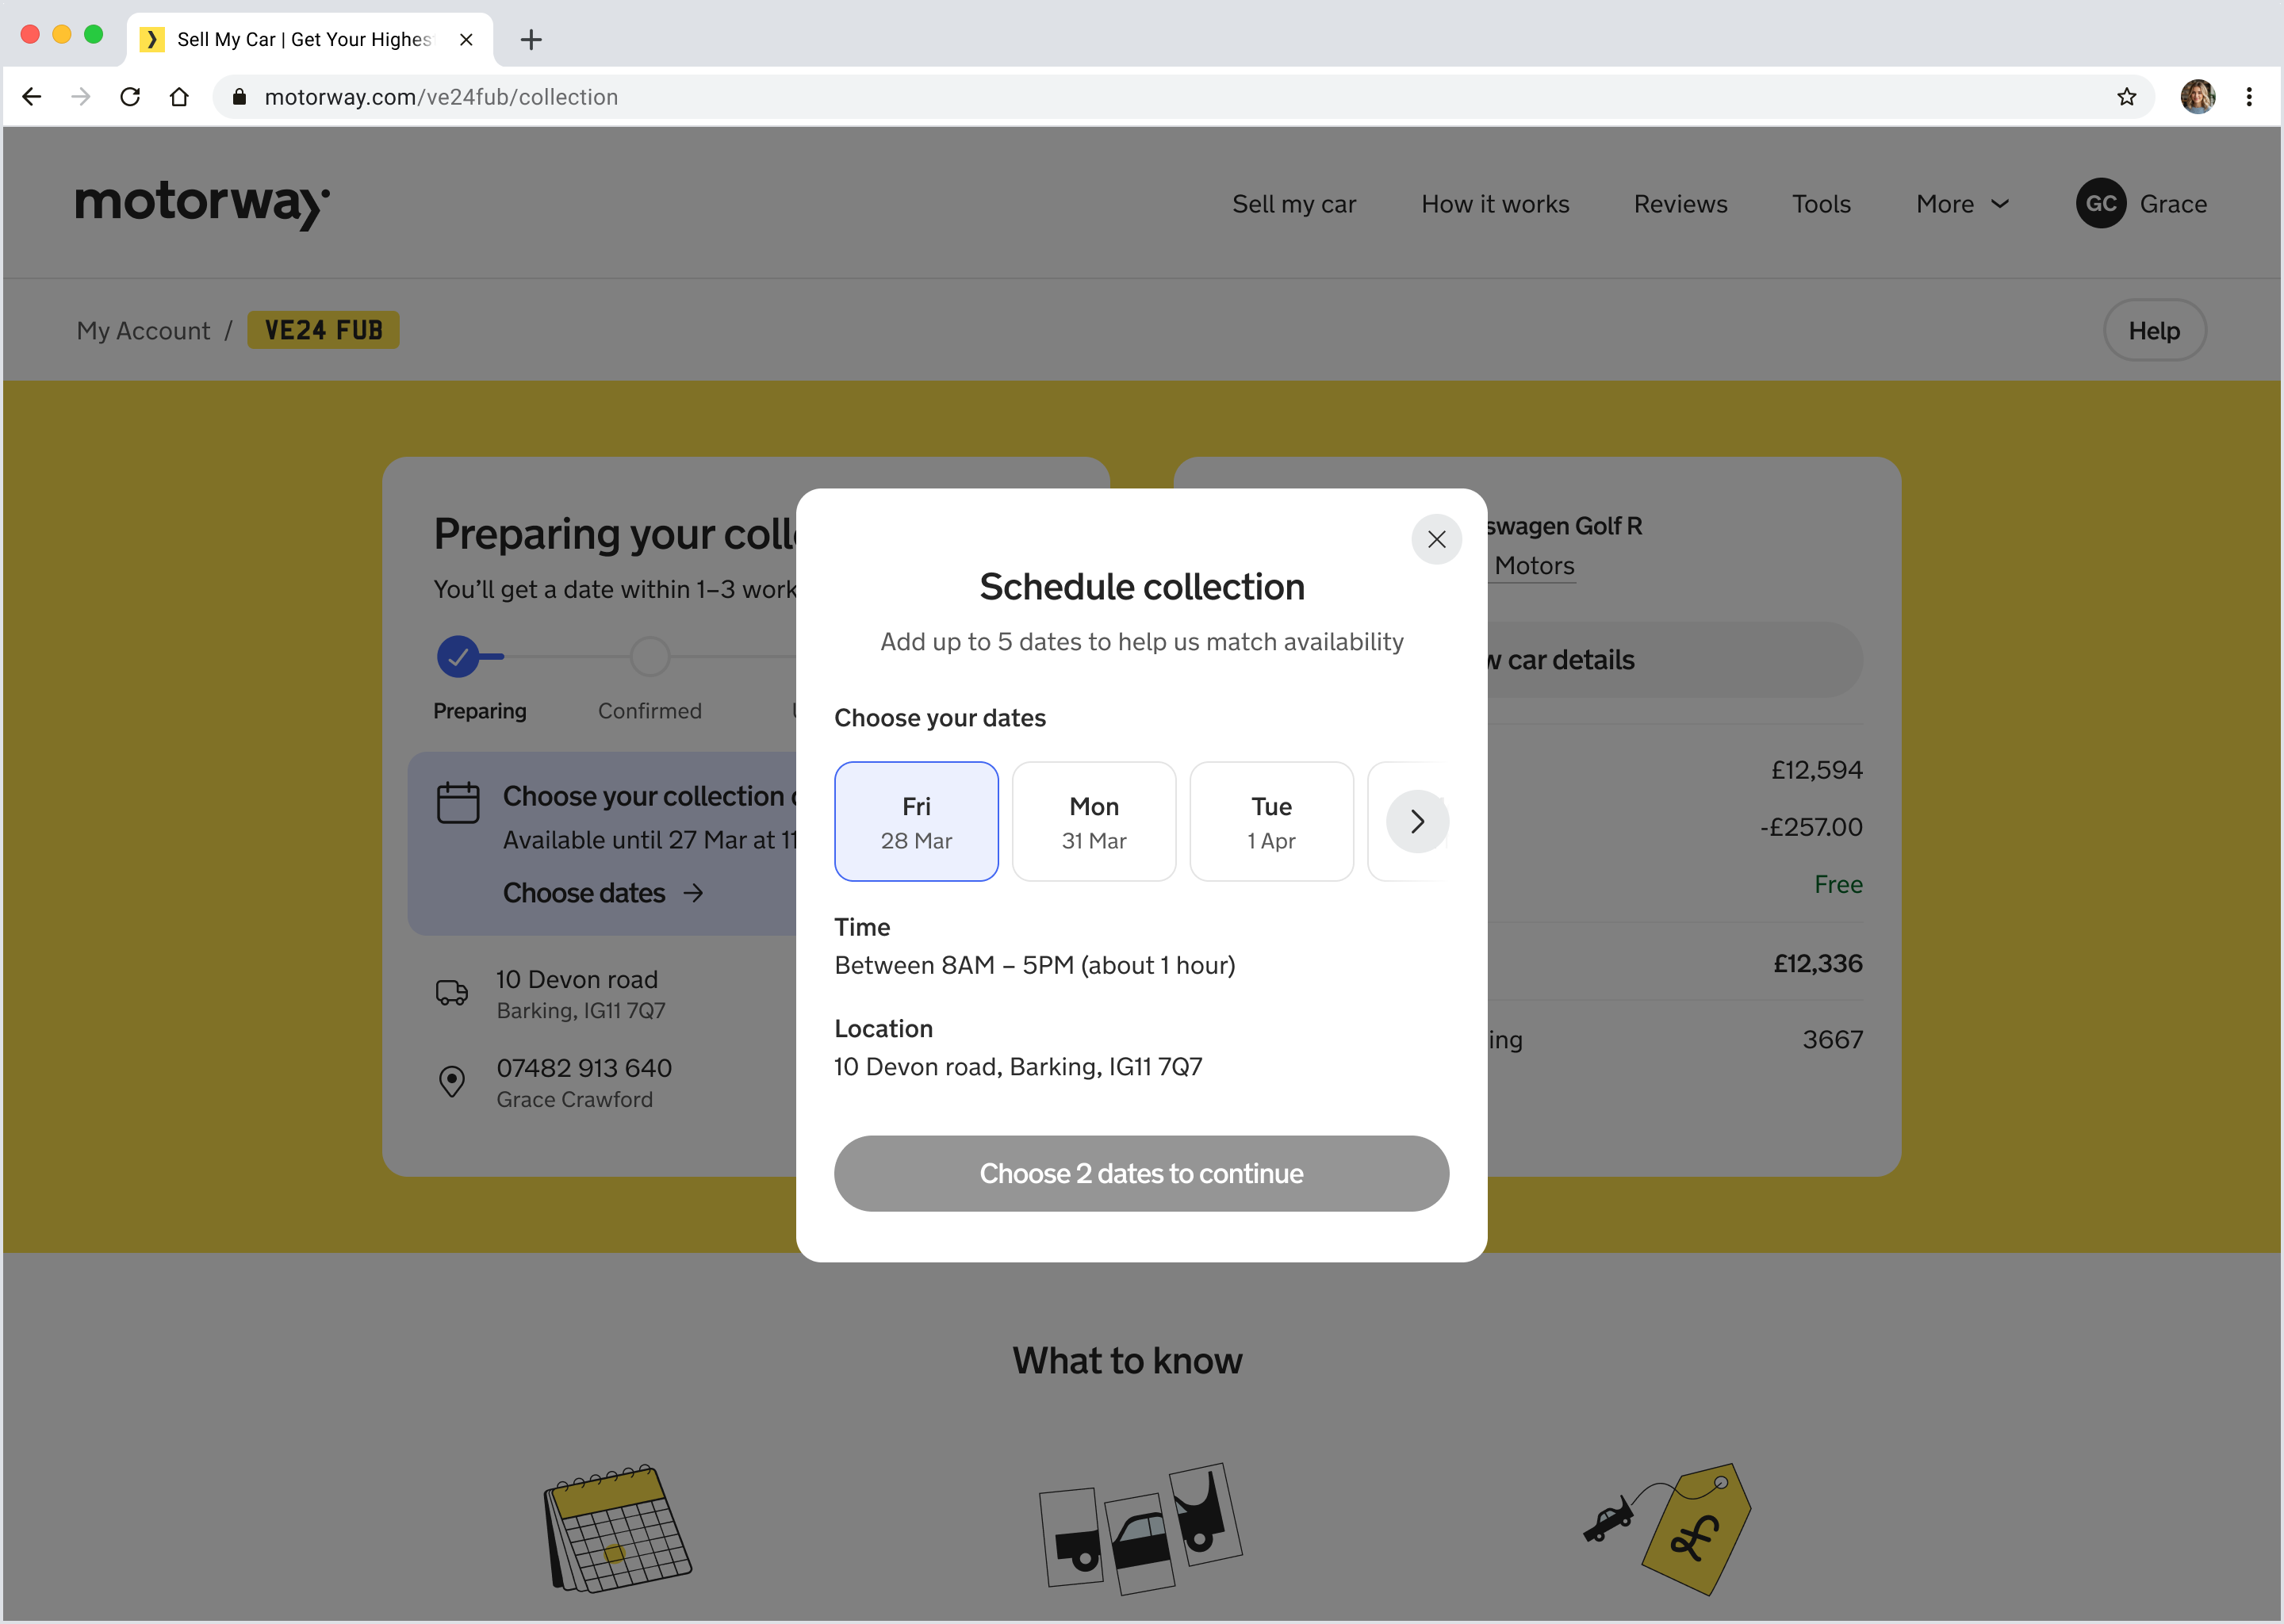Deselect the Fri 28 Mar date
2284x1624 pixels.
click(916, 821)
